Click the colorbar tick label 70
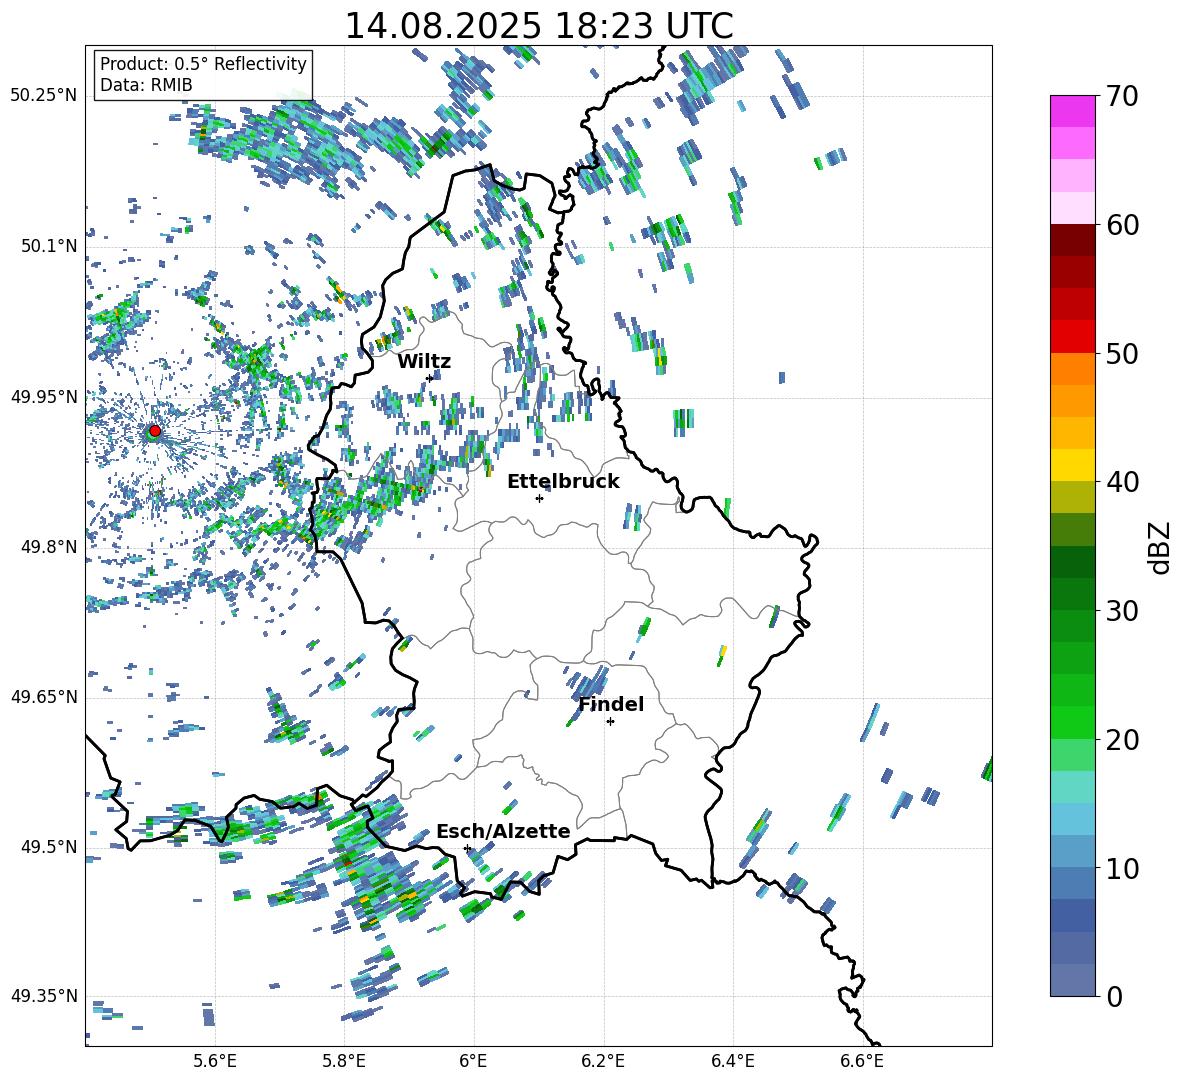1184x1081 pixels. [1123, 97]
